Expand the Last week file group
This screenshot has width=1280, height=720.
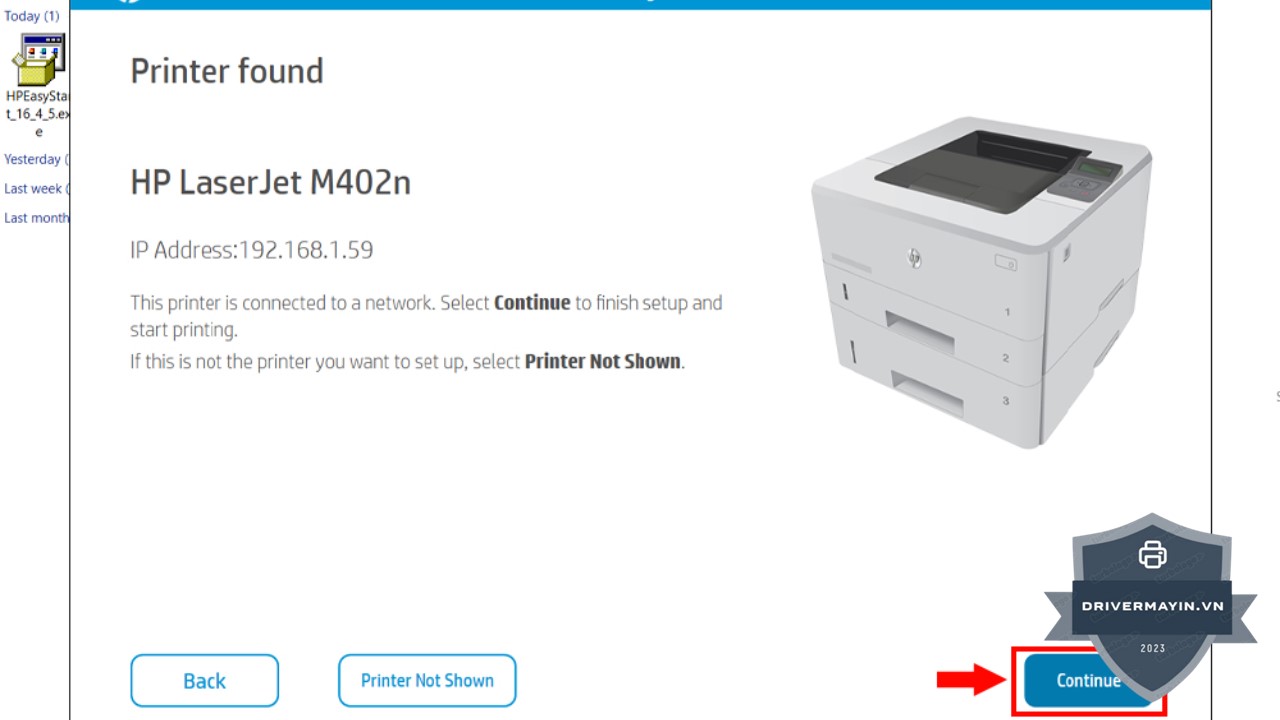(x=37, y=188)
